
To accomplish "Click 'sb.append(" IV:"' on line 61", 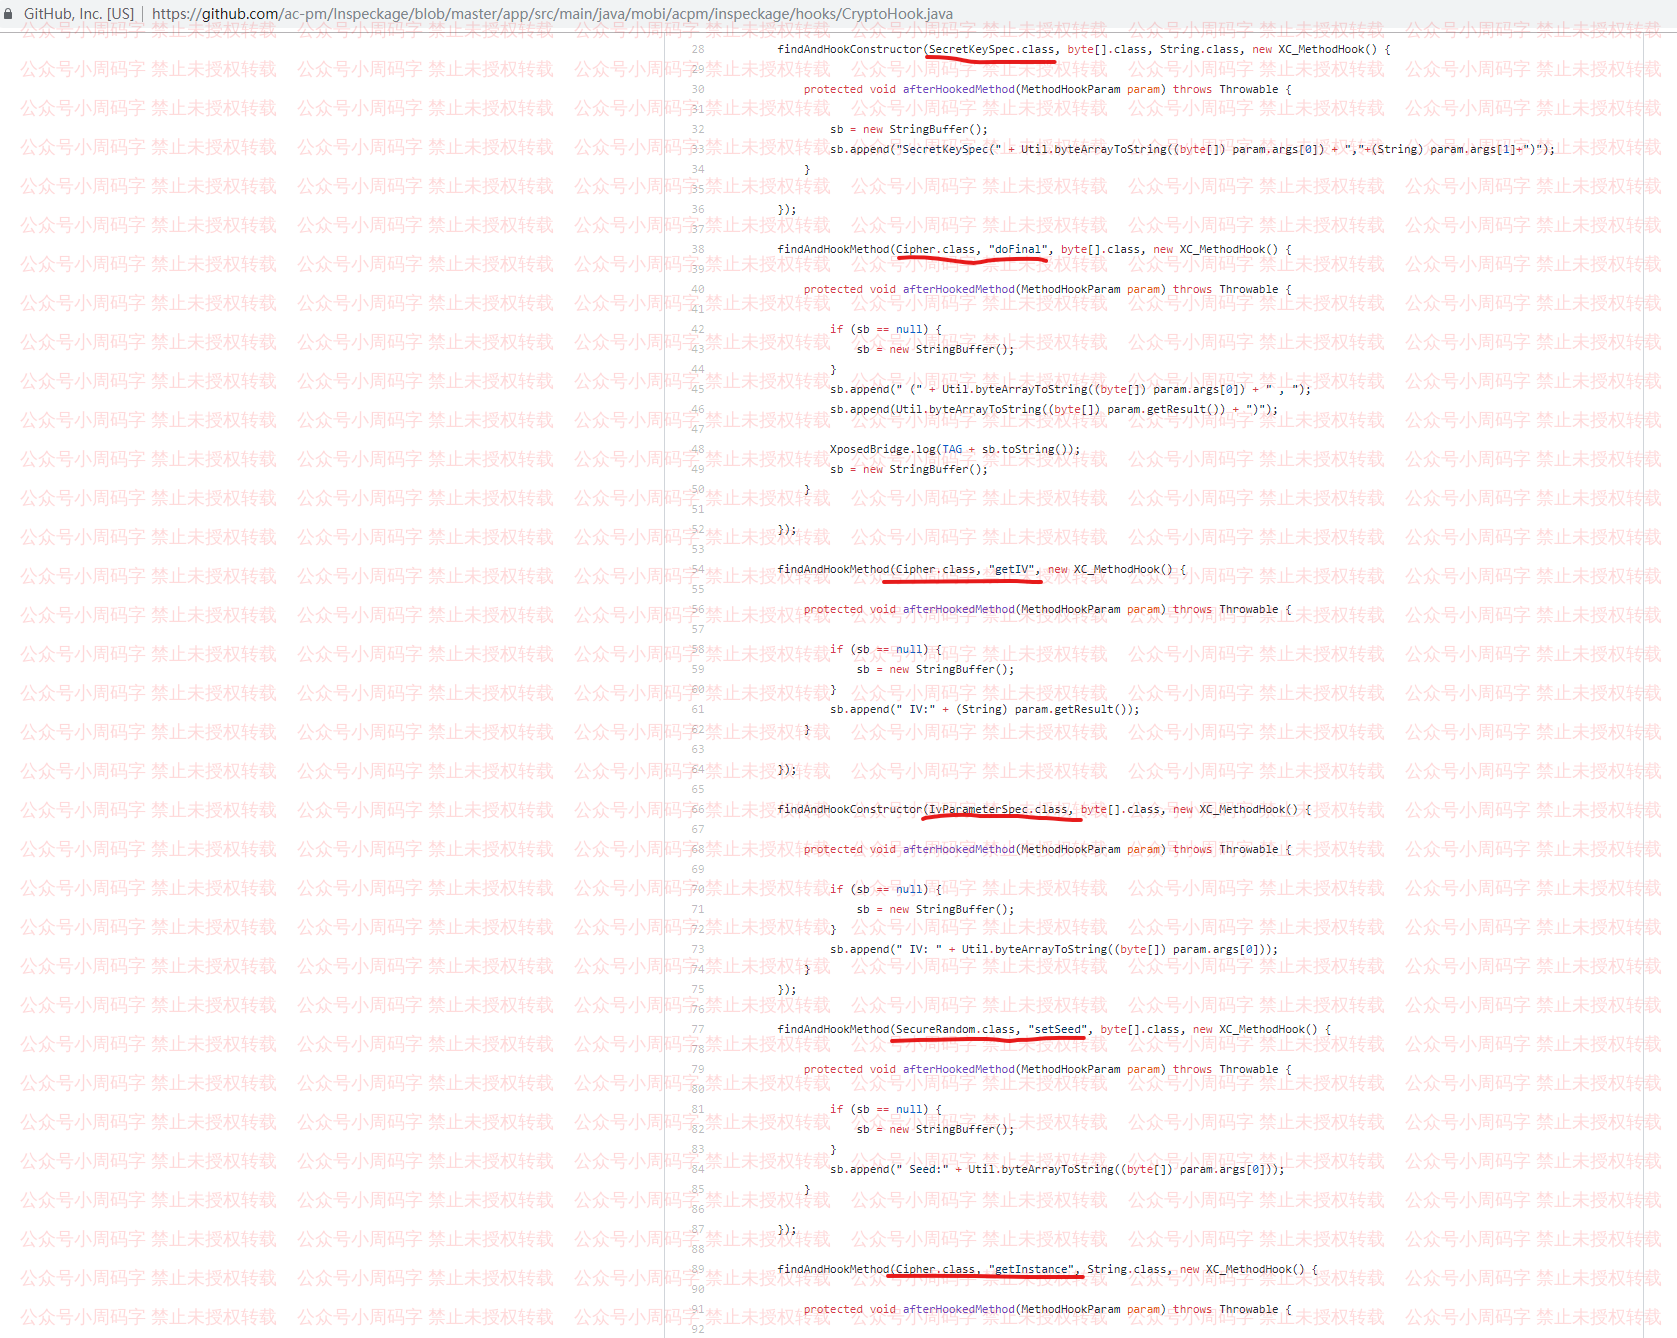I will pos(883,709).
